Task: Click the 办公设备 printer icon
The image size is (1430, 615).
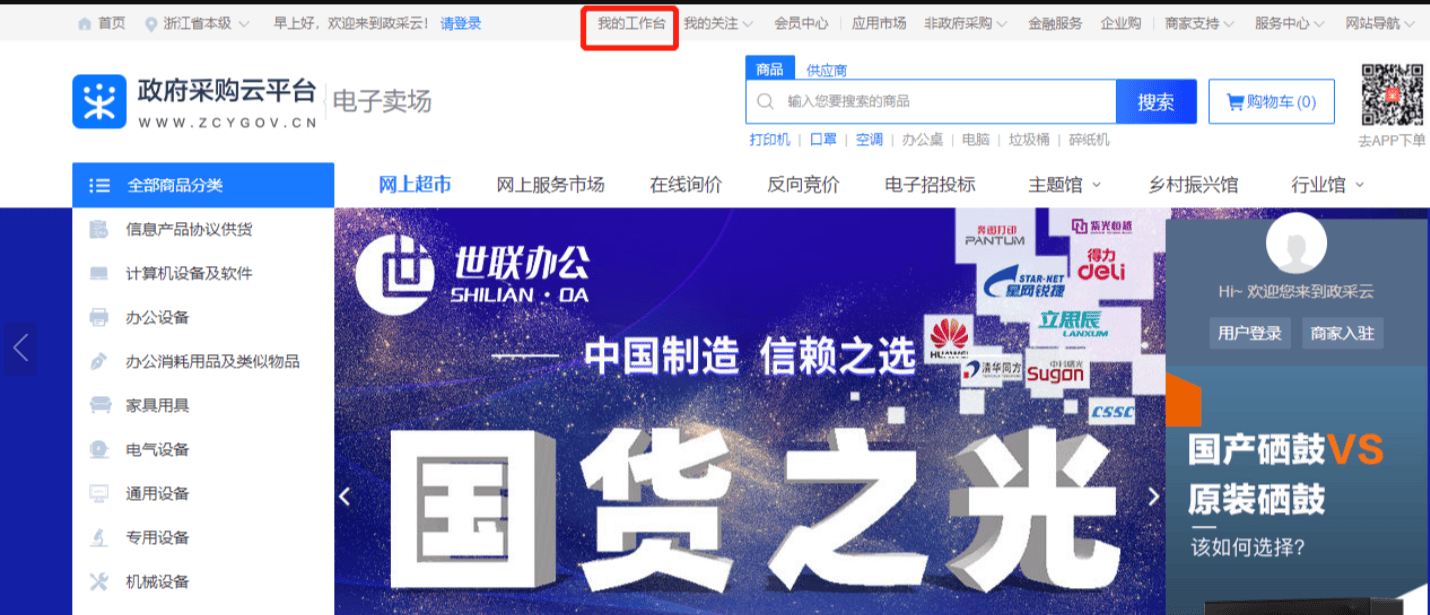Action: [98, 317]
